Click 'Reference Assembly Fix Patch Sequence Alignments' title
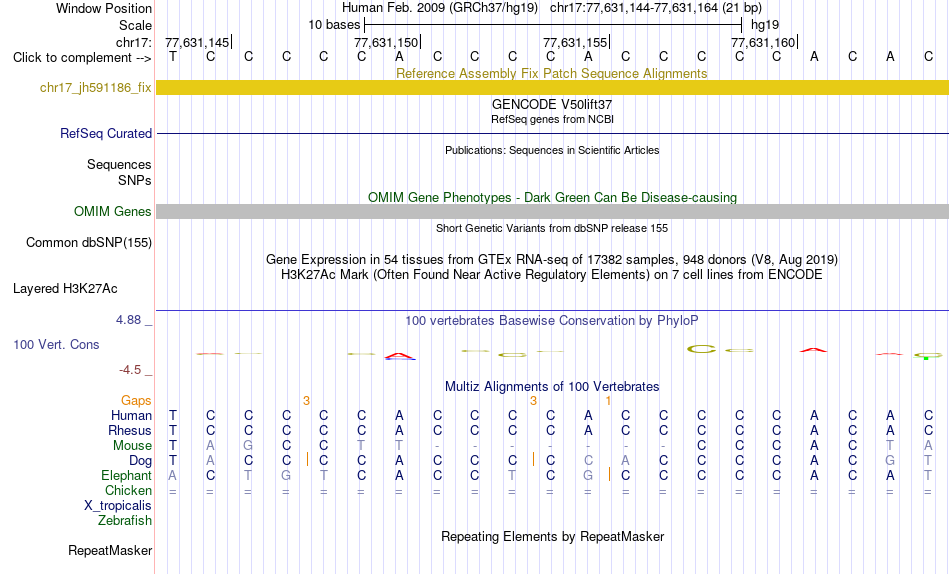This screenshot has height=574, width=950. click(x=552, y=73)
